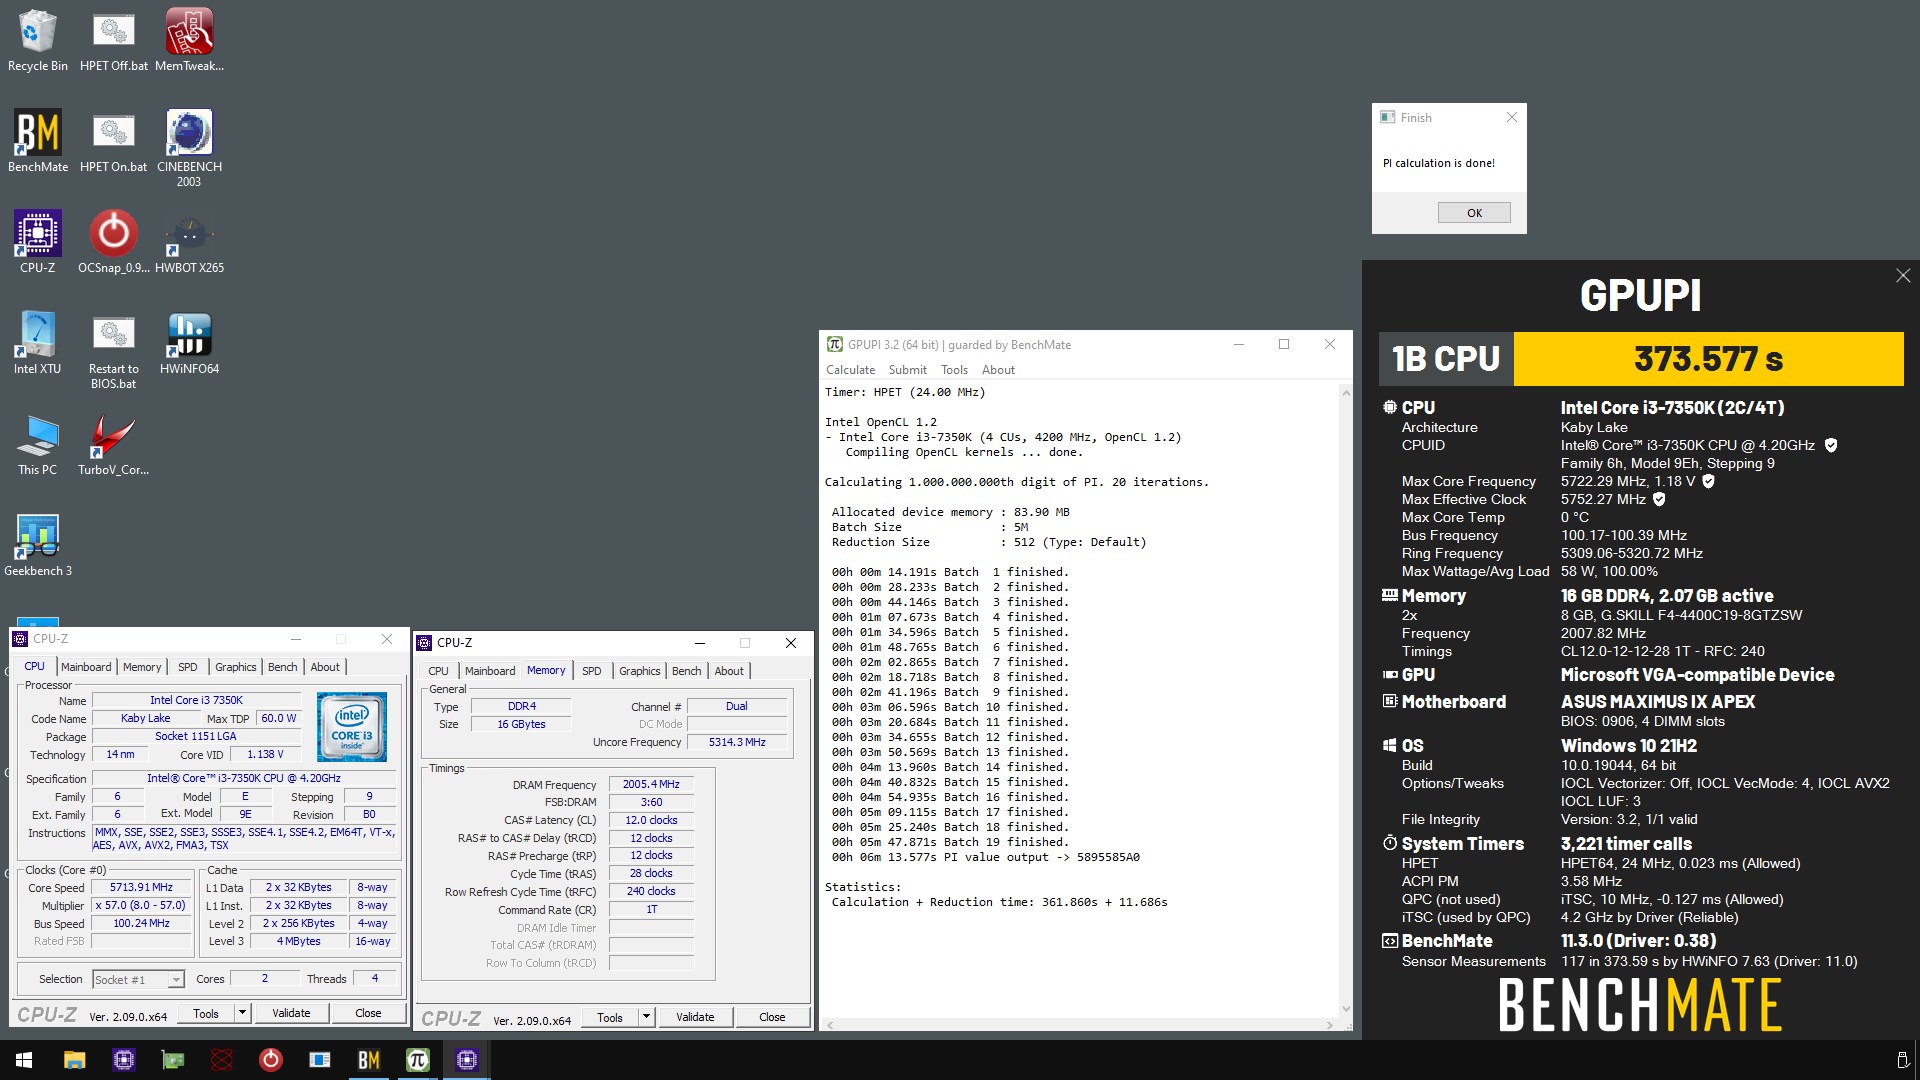The image size is (1920, 1080).
Task: Switch to Mainboard tab in left CPU-Z
Action: click(x=86, y=667)
